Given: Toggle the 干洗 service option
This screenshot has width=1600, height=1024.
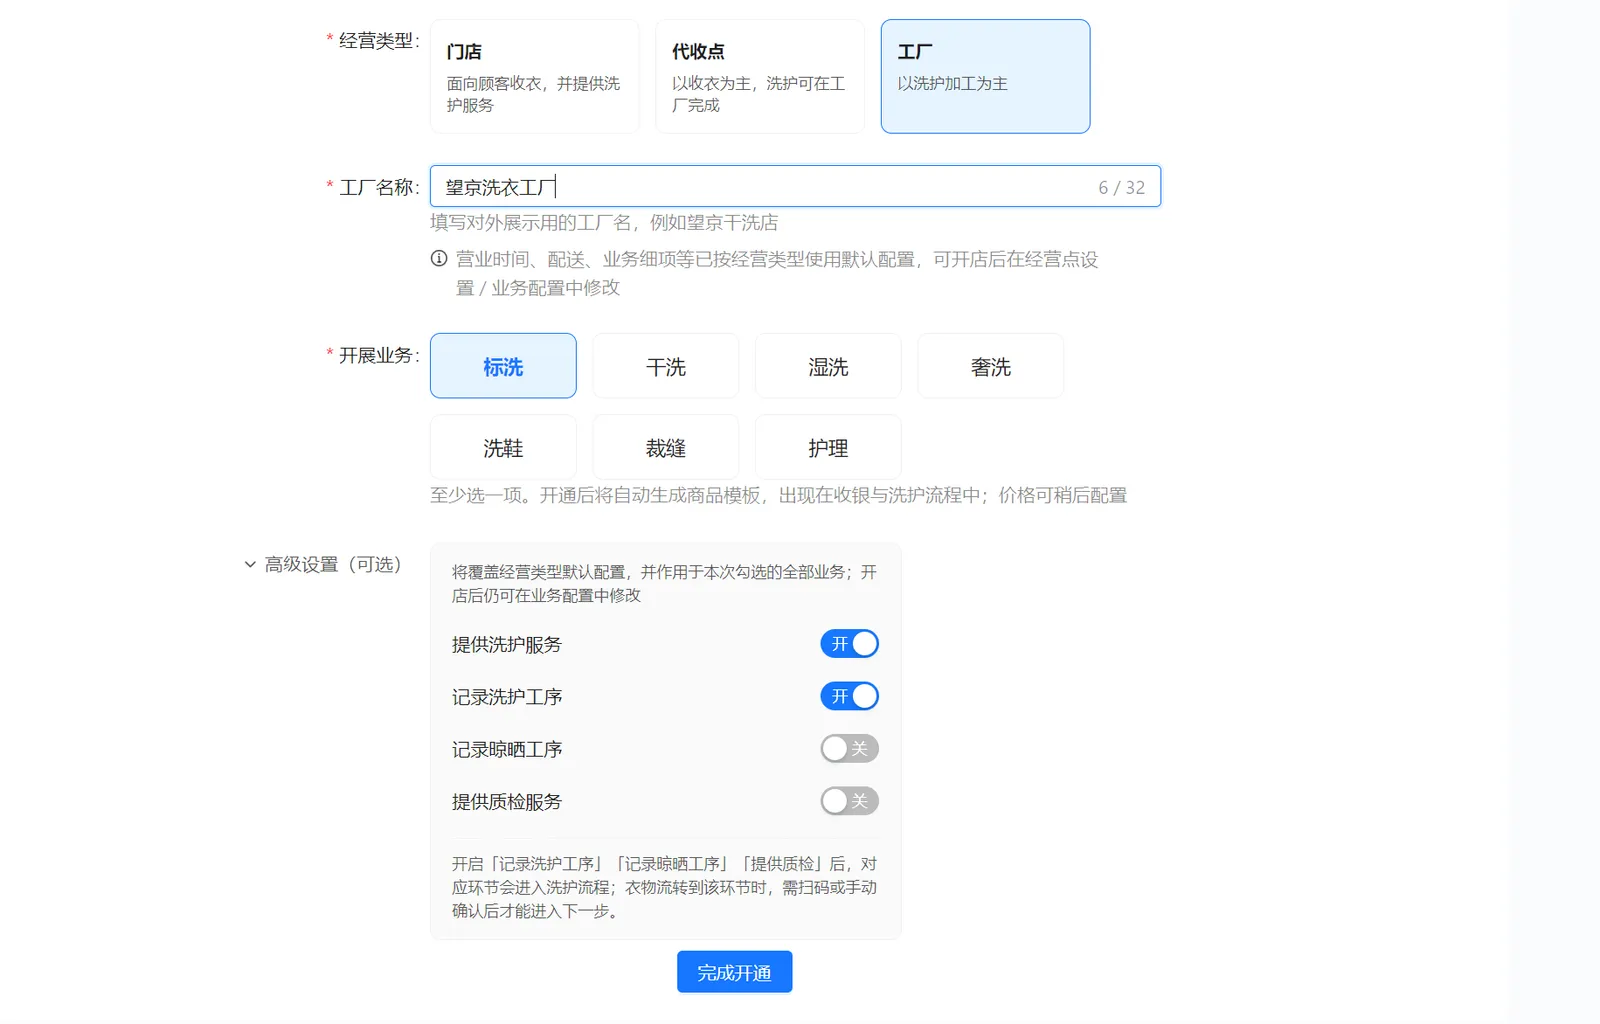Looking at the screenshot, I should tap(666, 366).
